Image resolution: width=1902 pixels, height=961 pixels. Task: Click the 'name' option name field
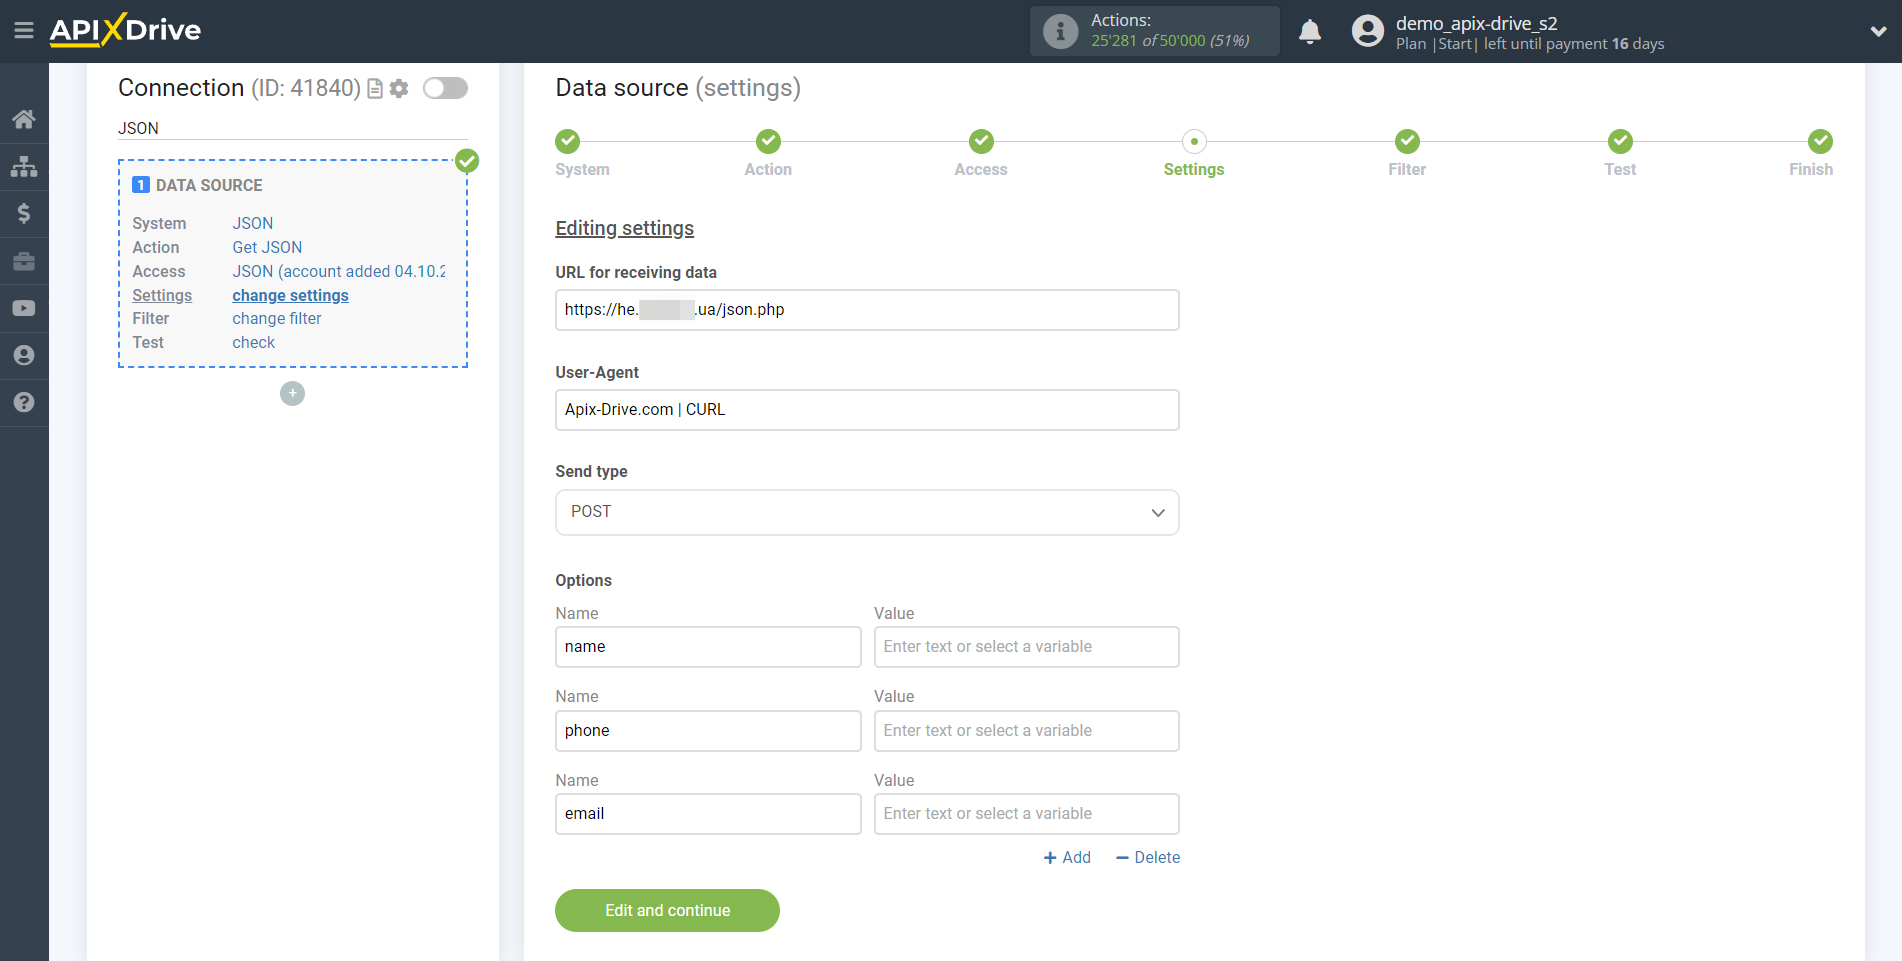[708, 647]
